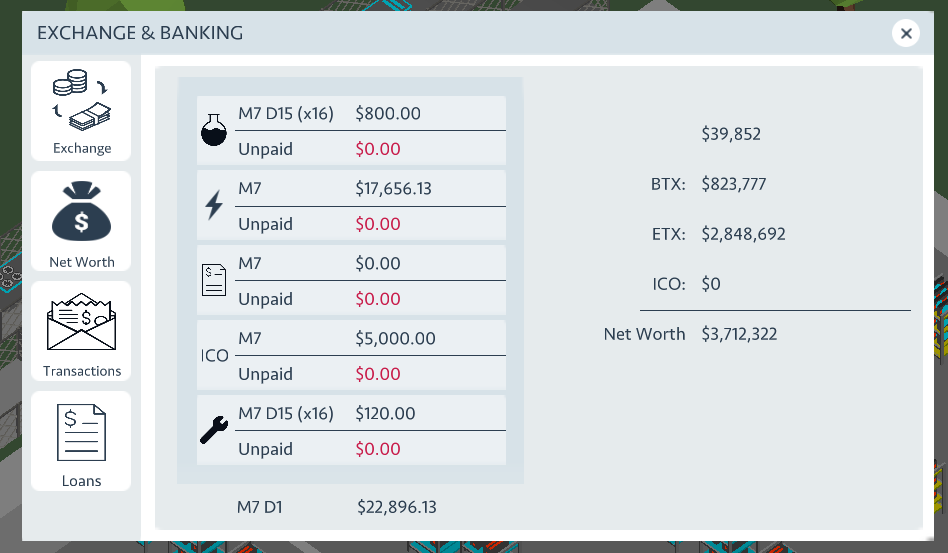Click the electricity lightning bolt icon
This screenshot has height=553, width=948.
click(x=213, y=205)
